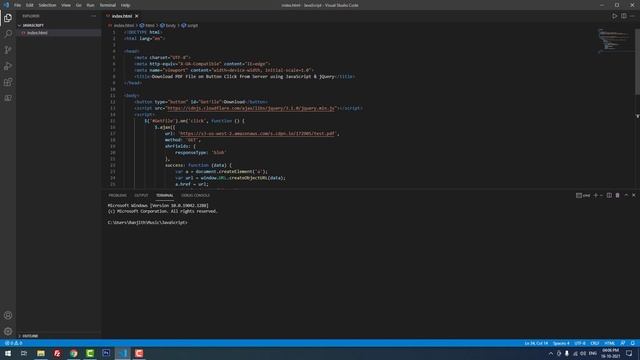Click the terminal prompt line
The width and height of the screenshot is (640, 360).
click(x=148, y=222)
